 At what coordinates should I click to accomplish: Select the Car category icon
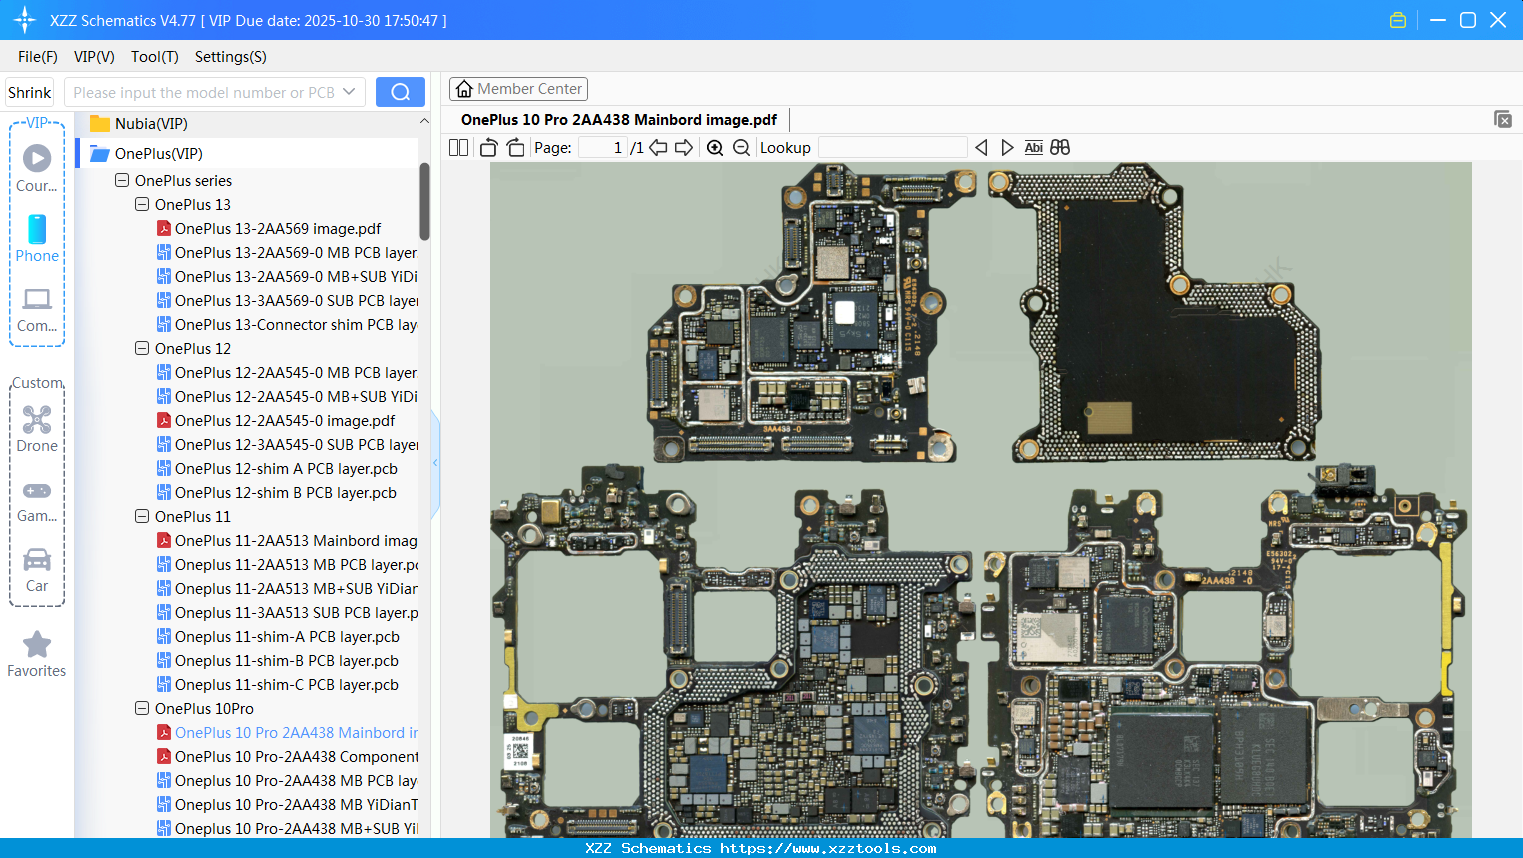click(37, 562)
